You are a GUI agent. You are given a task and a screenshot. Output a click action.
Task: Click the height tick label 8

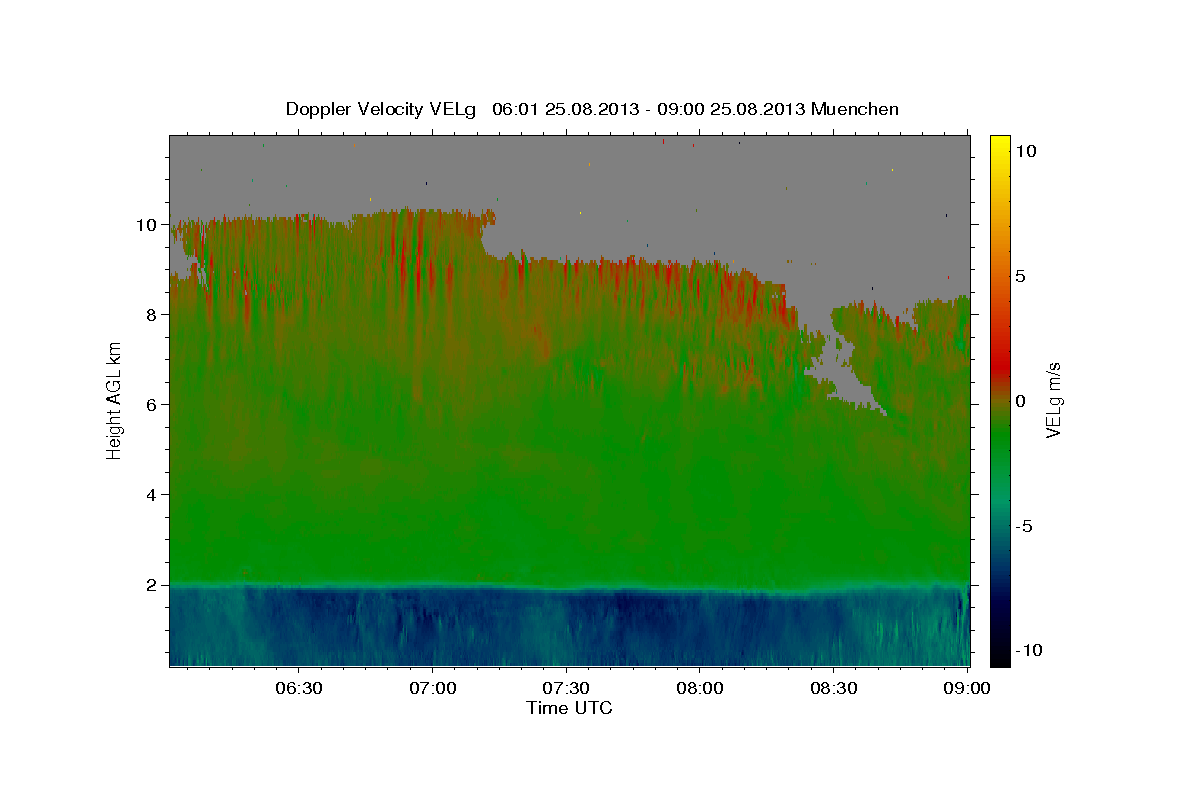click(151, 315)
